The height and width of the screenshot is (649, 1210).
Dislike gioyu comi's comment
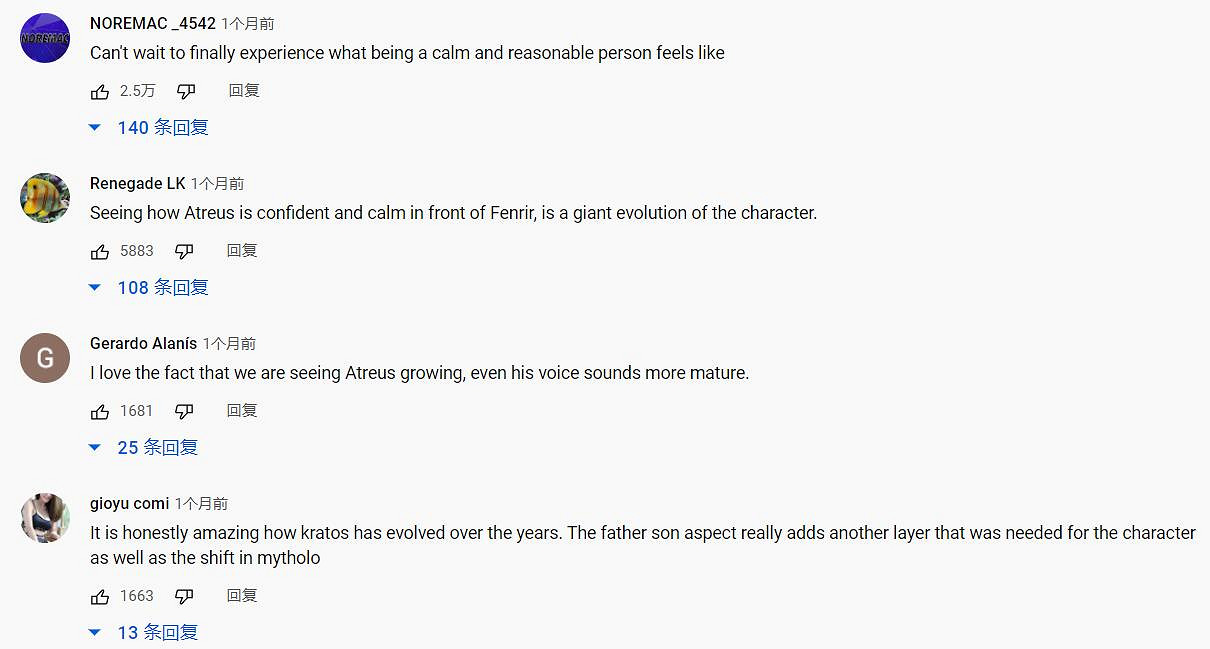tap(184, 596)
